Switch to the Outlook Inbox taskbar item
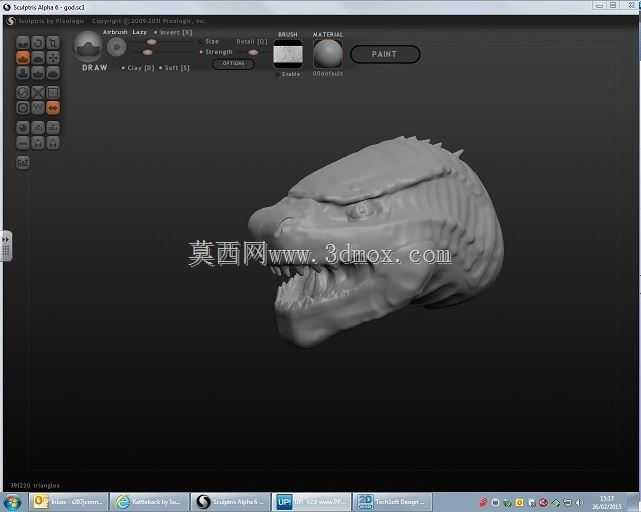Viewport: 641px width, 512px height. click(69, 502)
